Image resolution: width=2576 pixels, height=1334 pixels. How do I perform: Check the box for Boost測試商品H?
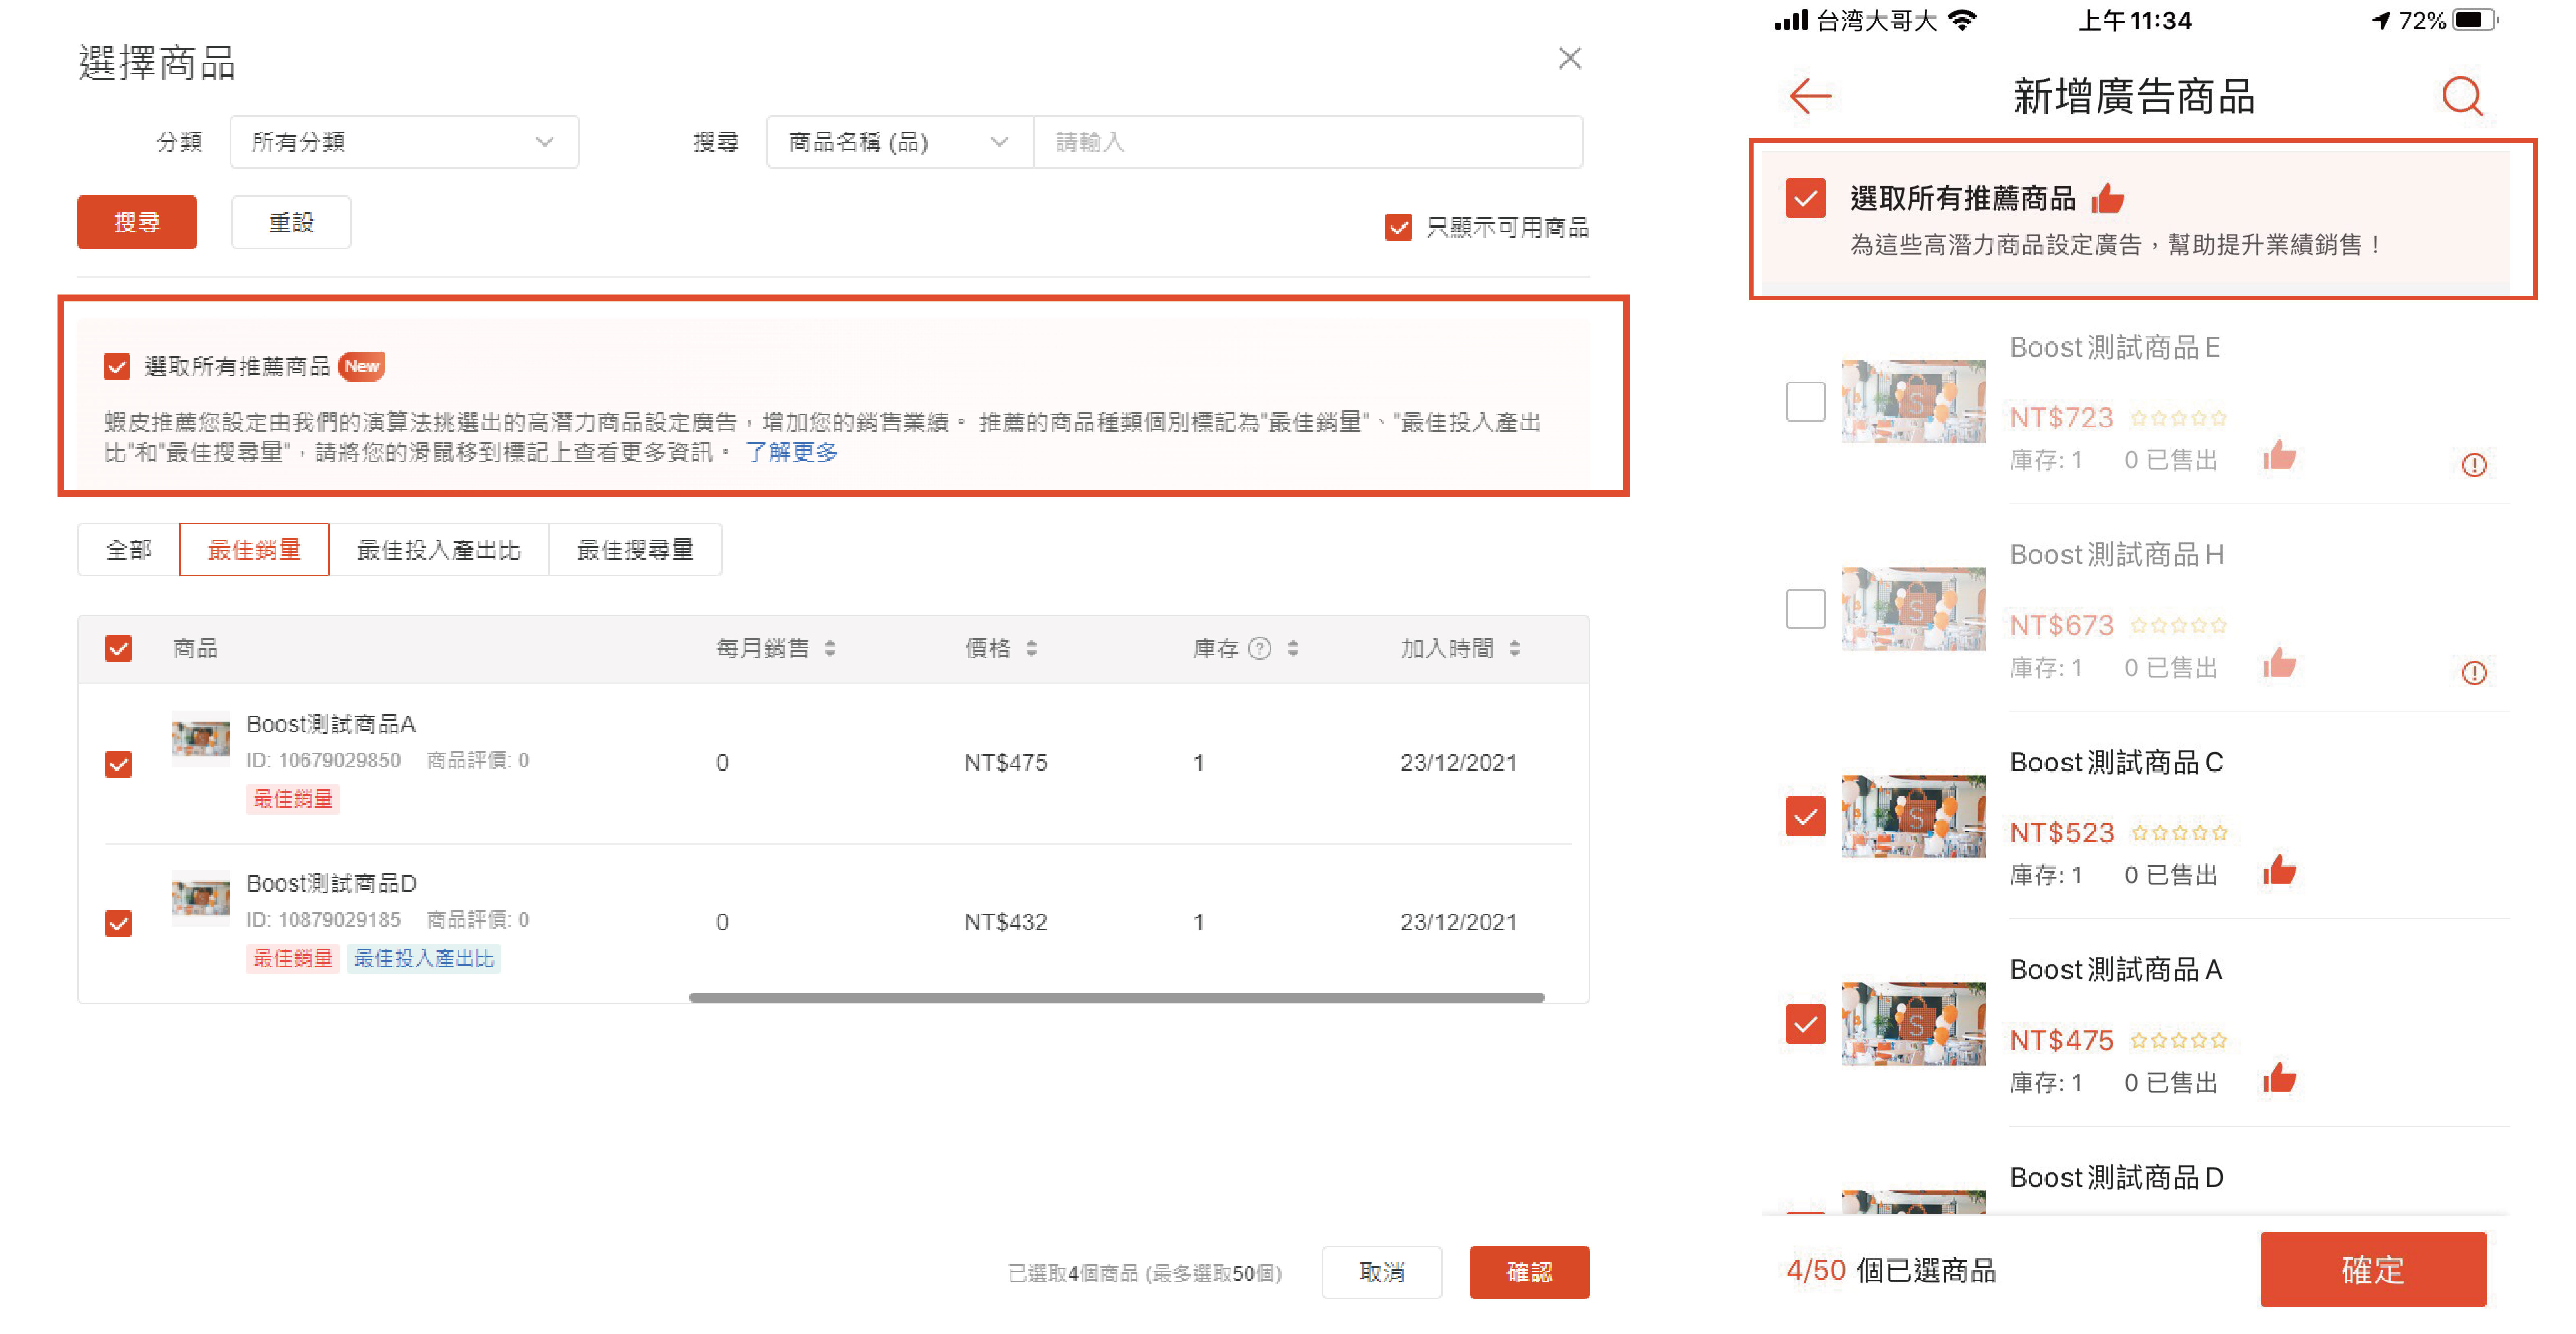1805,608
